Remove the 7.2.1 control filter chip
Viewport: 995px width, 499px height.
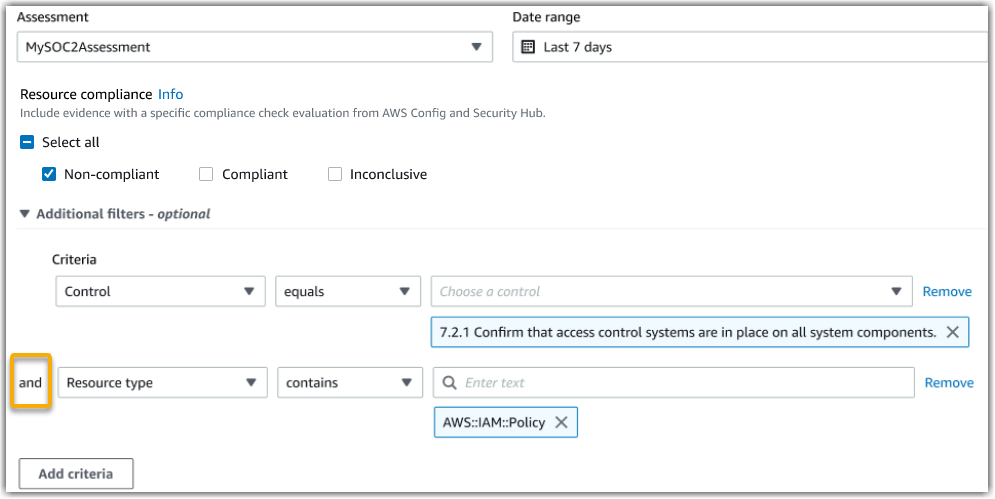tap(952, 332)
